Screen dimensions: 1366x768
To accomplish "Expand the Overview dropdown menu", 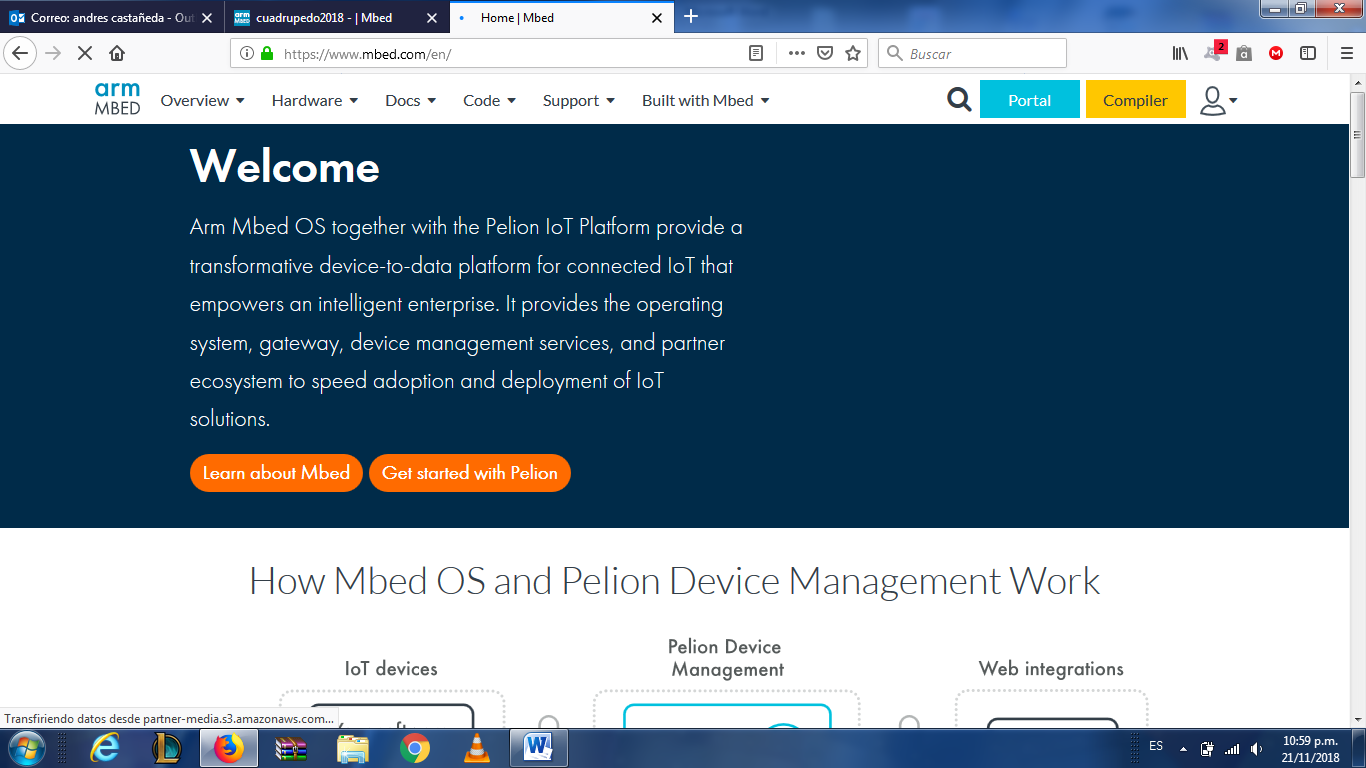I will (x=202, y=100).
